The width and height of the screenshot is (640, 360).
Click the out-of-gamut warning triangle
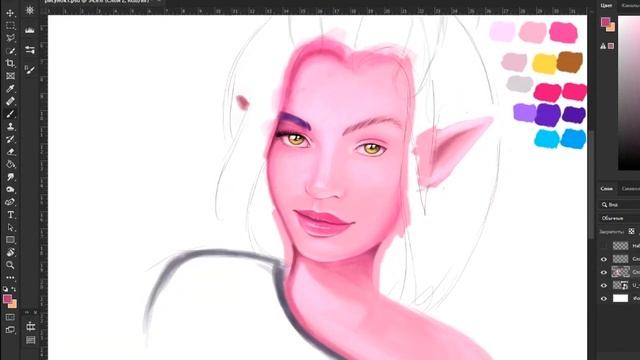[603, 46]
